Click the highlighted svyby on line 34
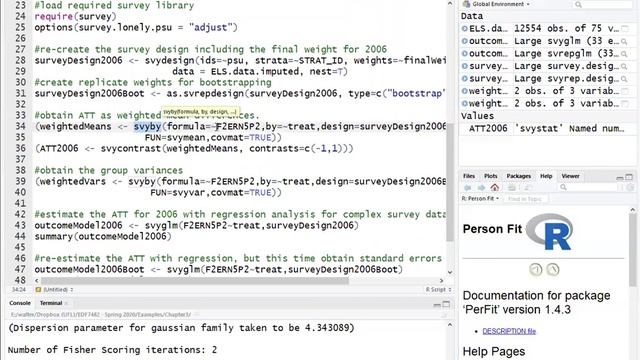 coord(147,127)
